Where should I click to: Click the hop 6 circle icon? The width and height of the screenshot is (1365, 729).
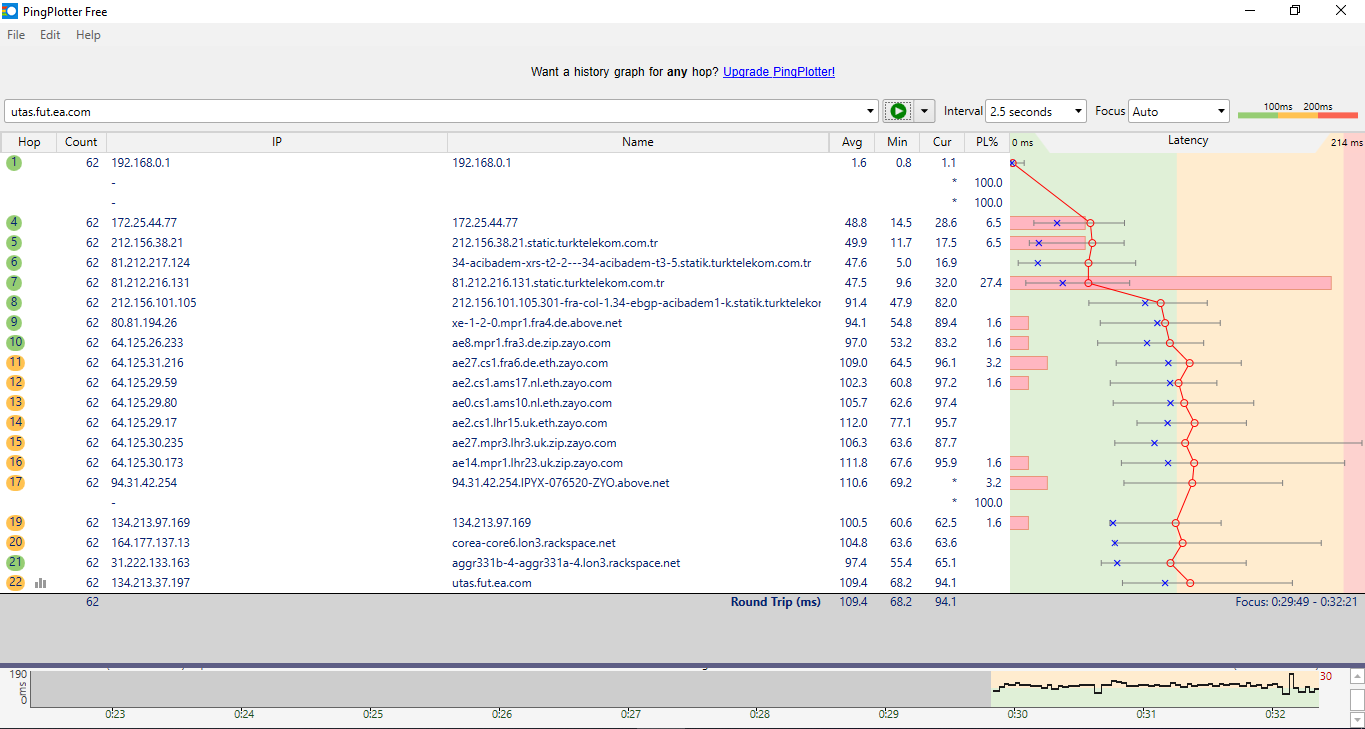point(14,262)
